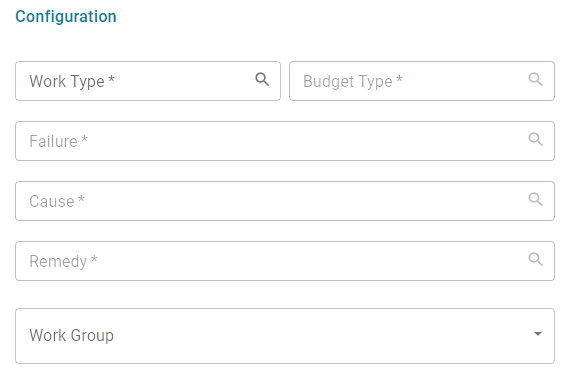Click the Configuration section heading
This screenshot has height=384, width=572.
(66, 17)
